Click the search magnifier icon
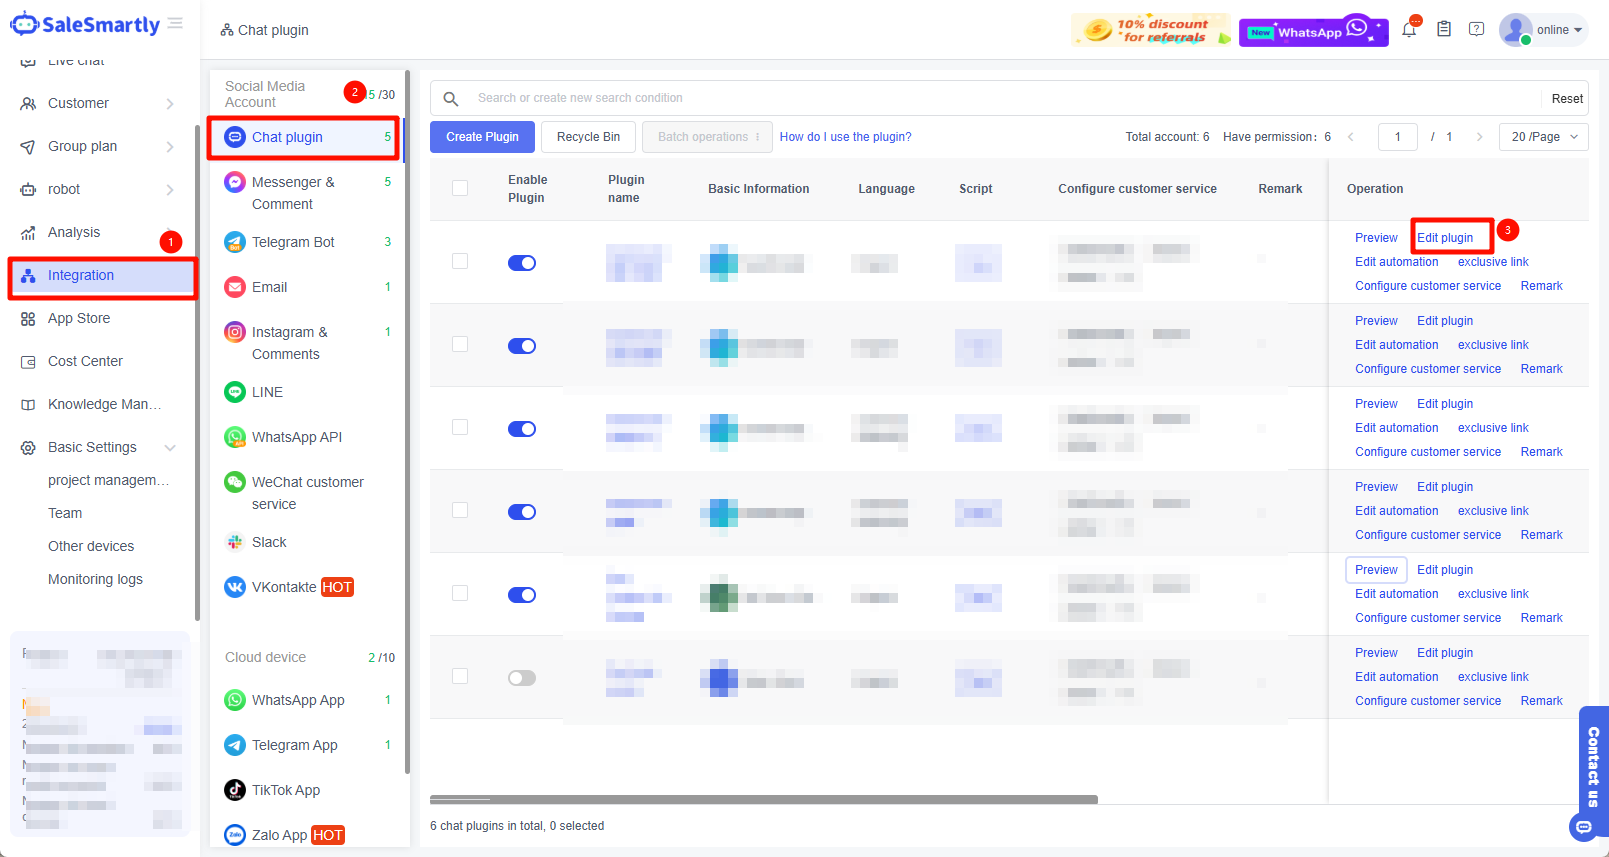This screenshot has height=857, width=1609. (x=451, y=98)
